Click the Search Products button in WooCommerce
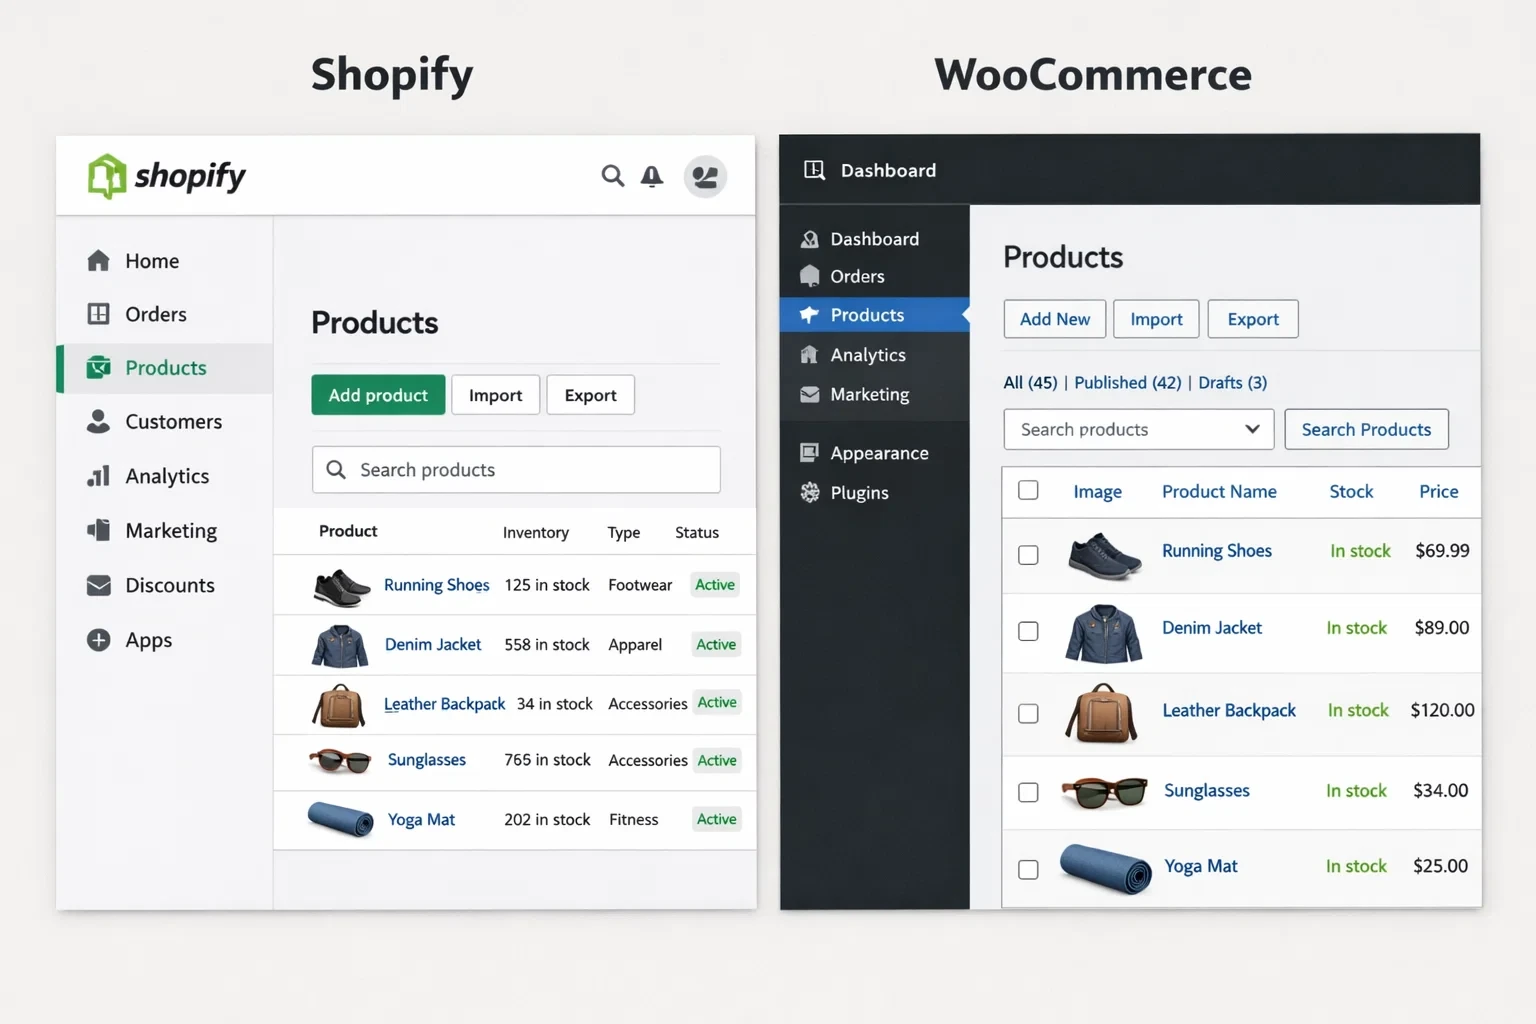The width and height of the screenshot is (1536, 1024). pyautogui.click(x=1366, y=429)
